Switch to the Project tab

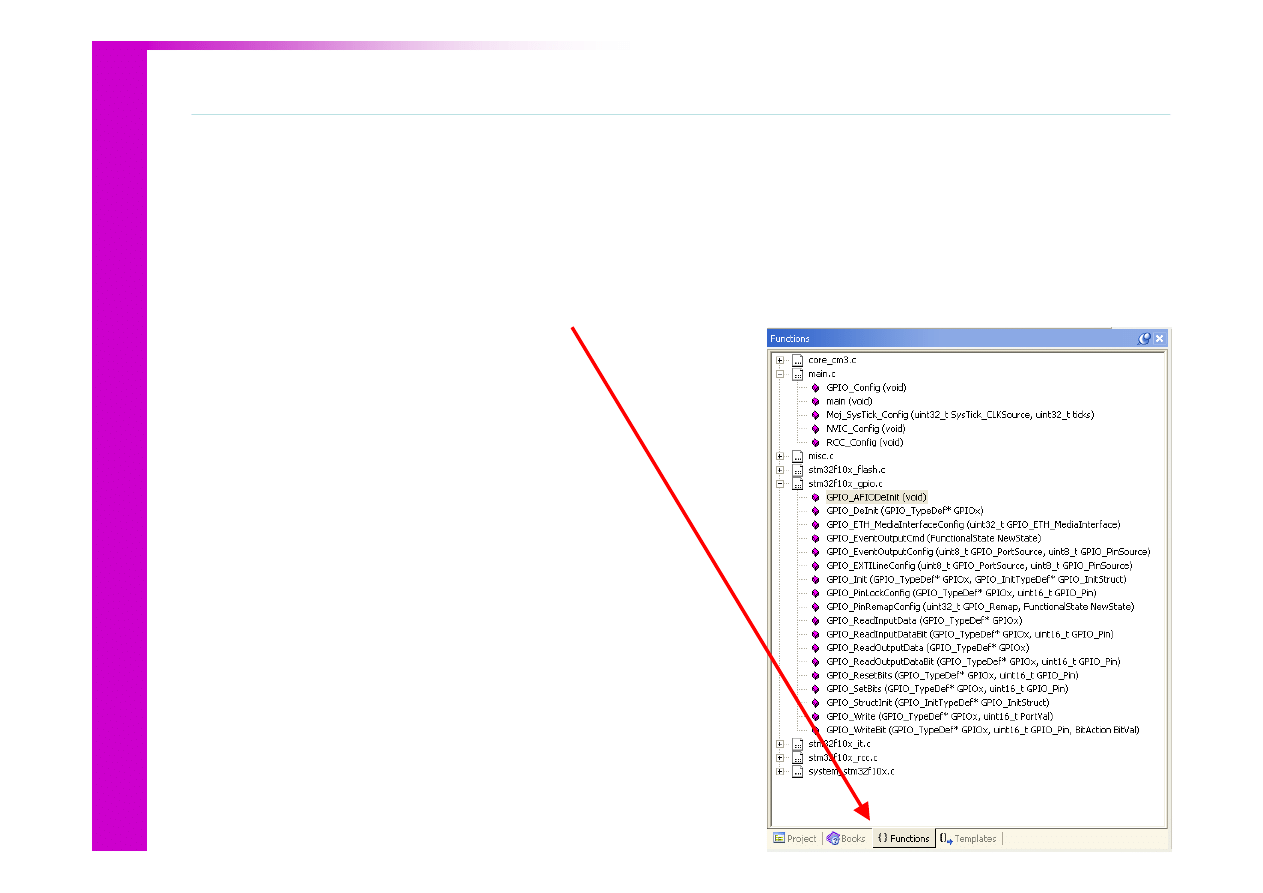pyautogui.click(x=795, y=839)
